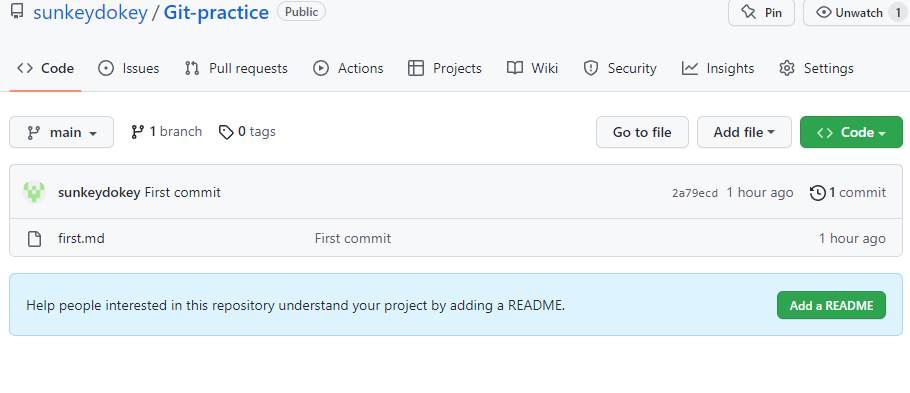The height and width of the screenshot is (393, 910).
Task: Open the first.md file link
Action: [x=81, y=239]
